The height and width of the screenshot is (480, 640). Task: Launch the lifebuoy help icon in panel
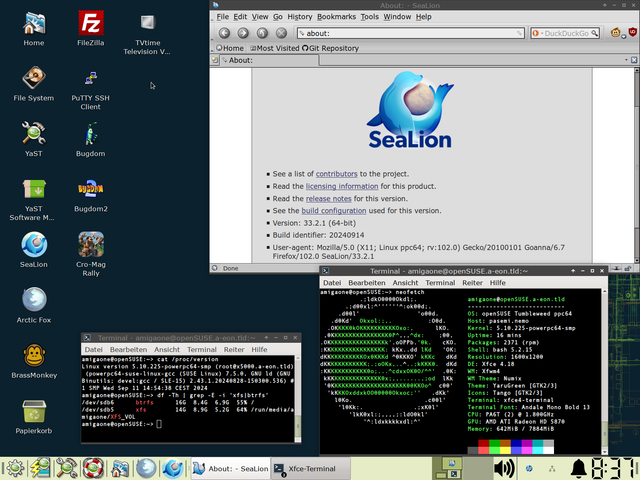point(93,468)
